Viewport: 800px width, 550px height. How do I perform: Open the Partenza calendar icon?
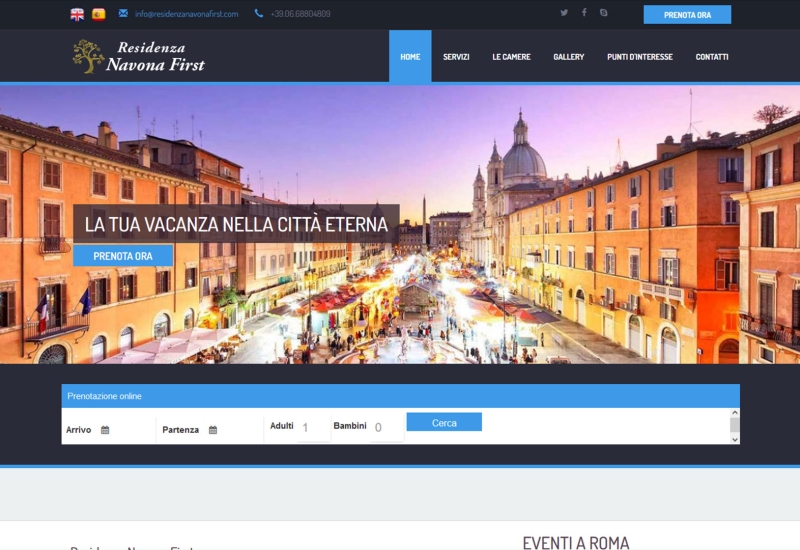tap(213, 430)
